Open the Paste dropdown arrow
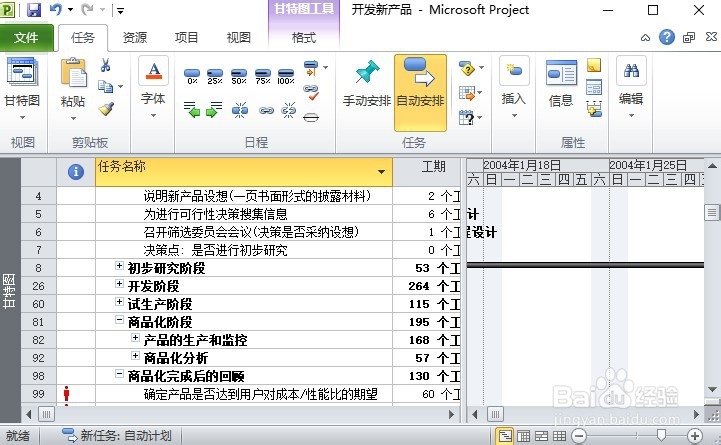Viewport: 721px width, 445px height. pos(74,119)
